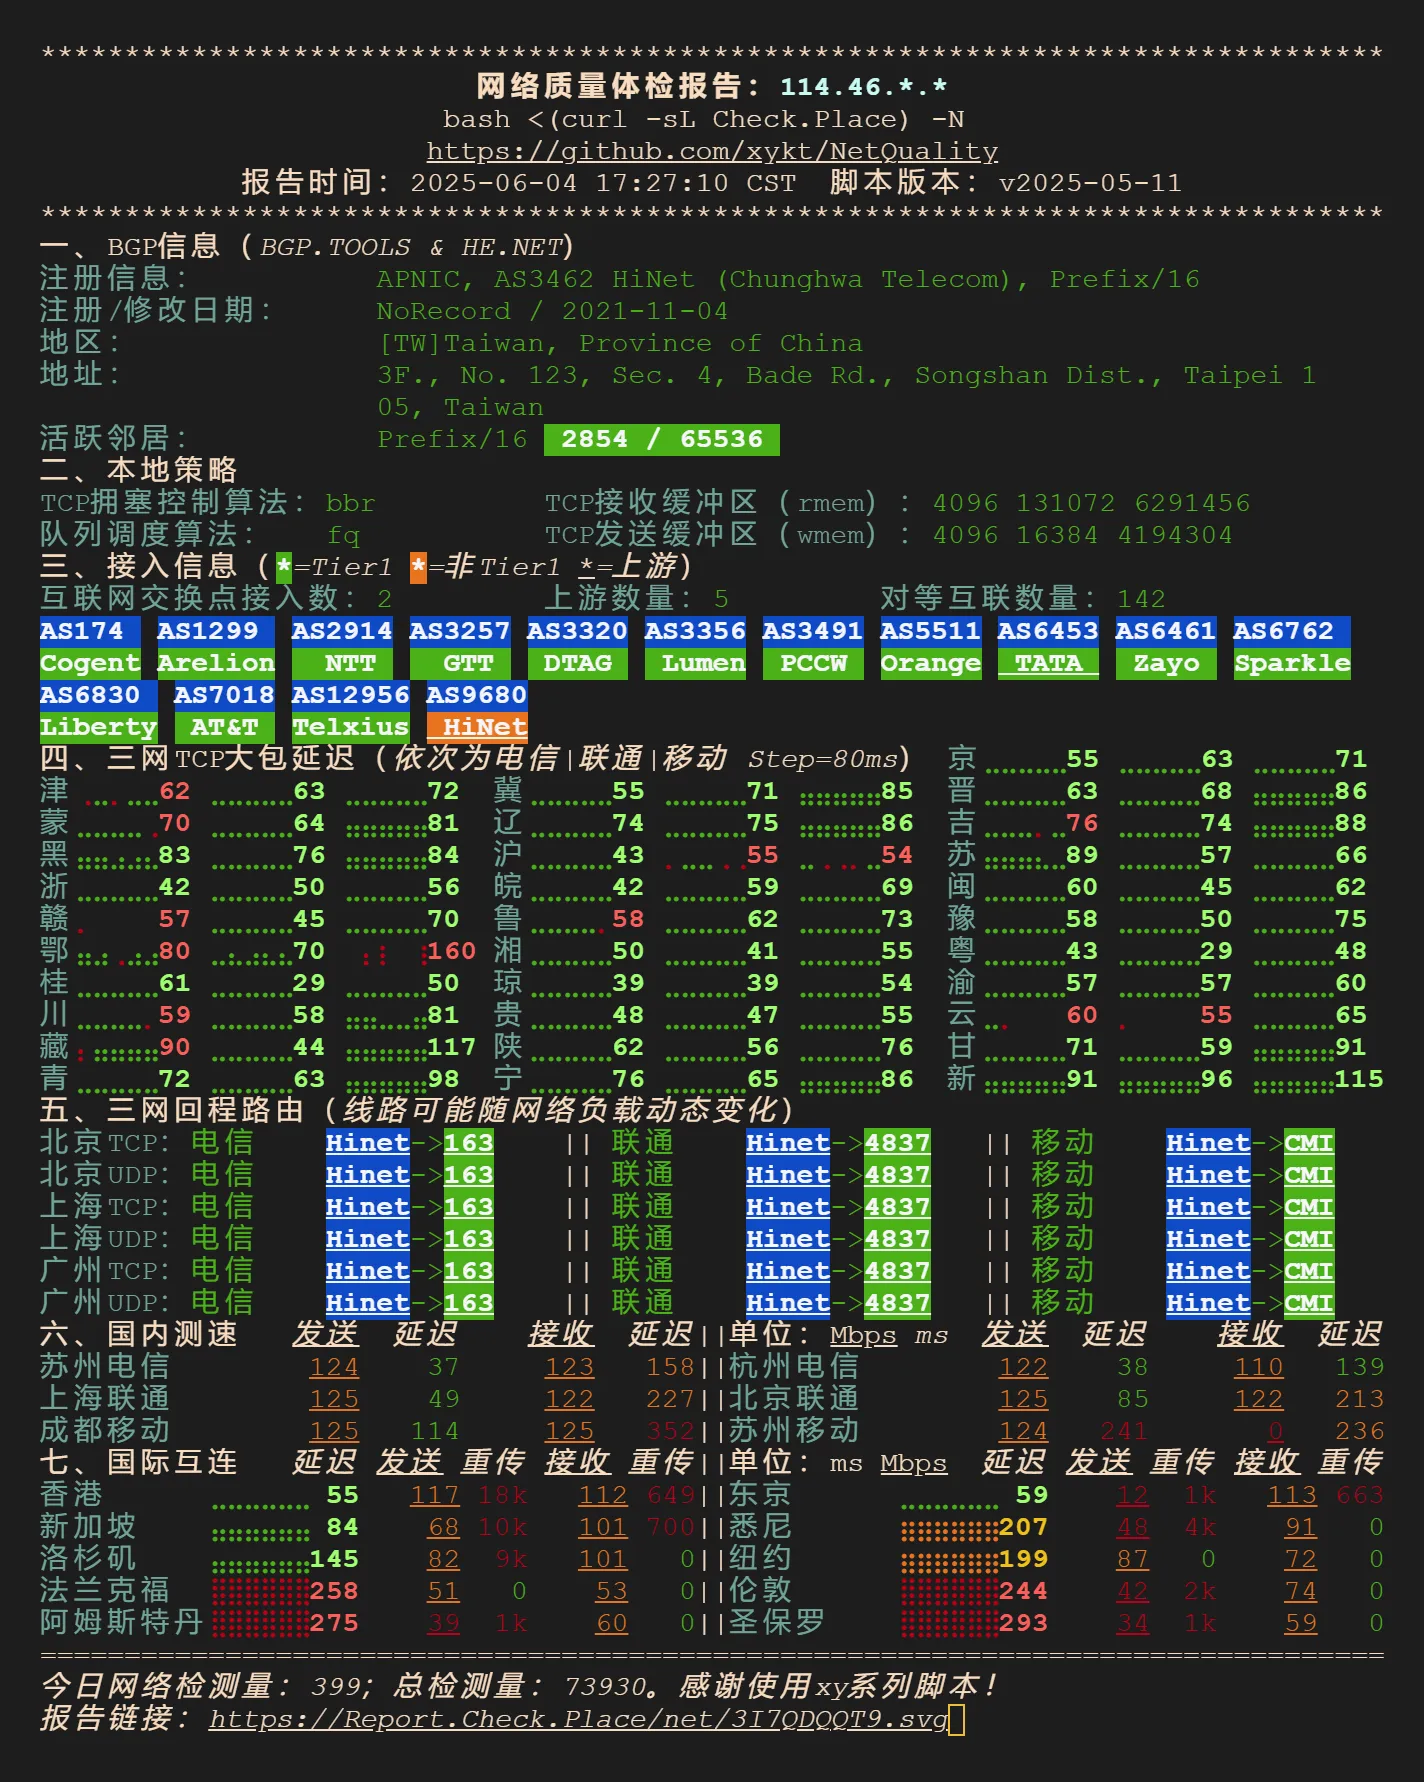Click 鄂 row latency value 160
The height and width of the screenshot is (1782, 1424).
451,951
